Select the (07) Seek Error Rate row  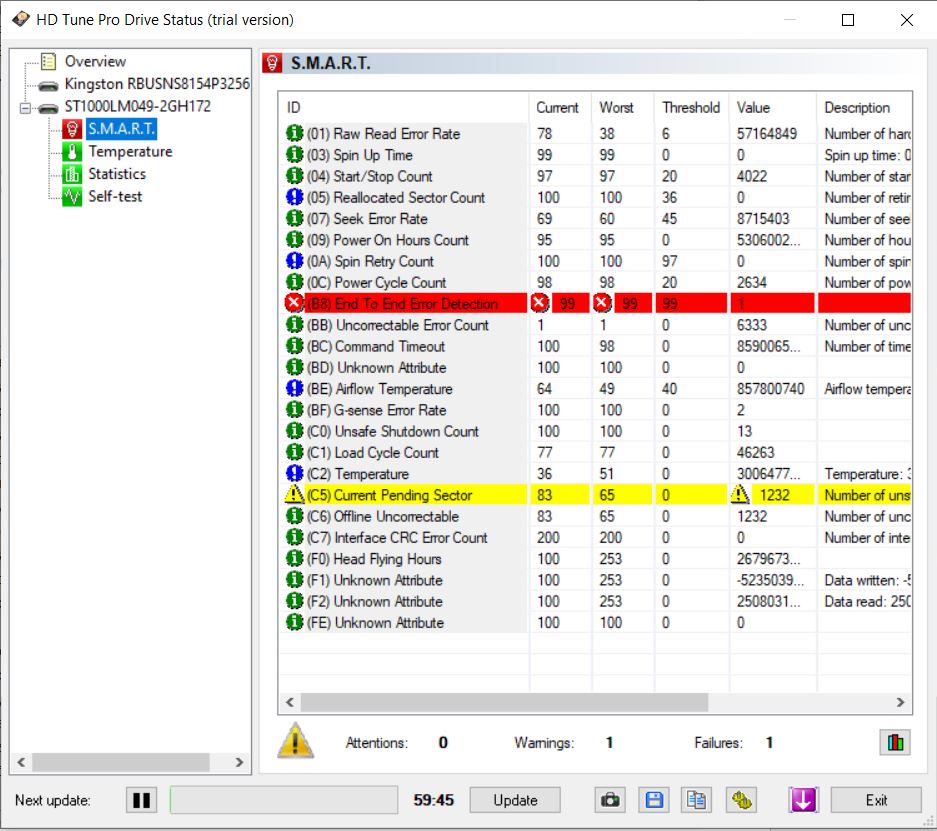point(598,219)
